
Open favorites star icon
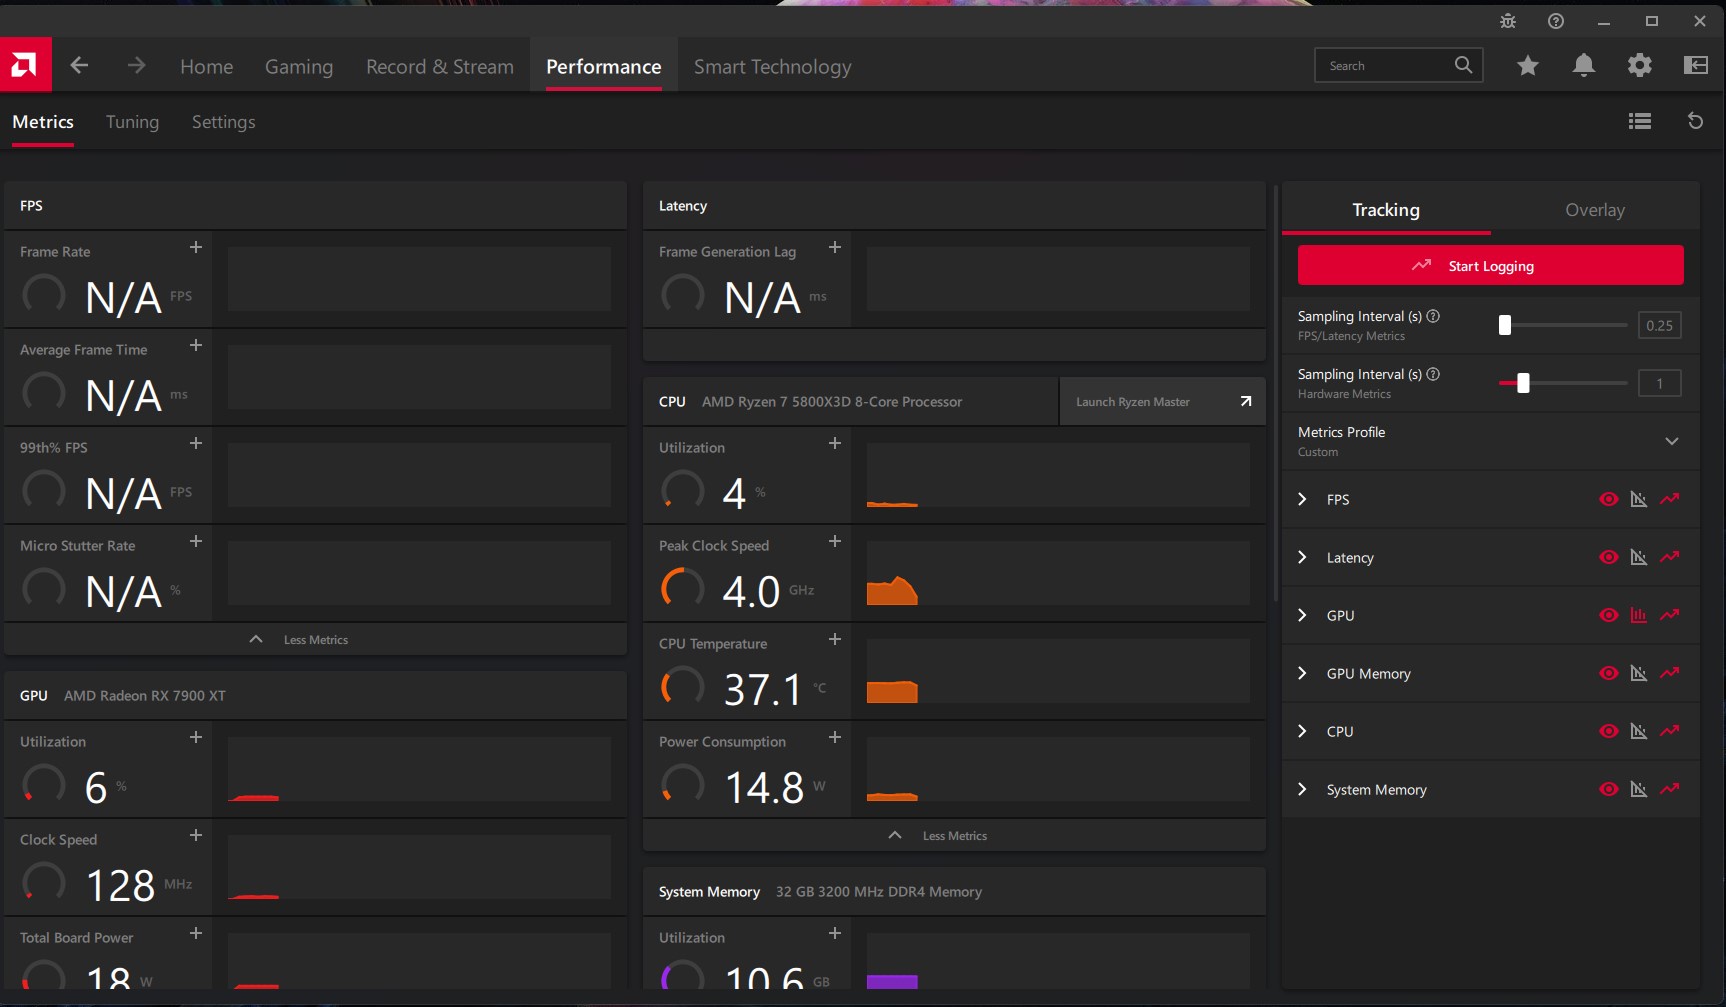1528,66
